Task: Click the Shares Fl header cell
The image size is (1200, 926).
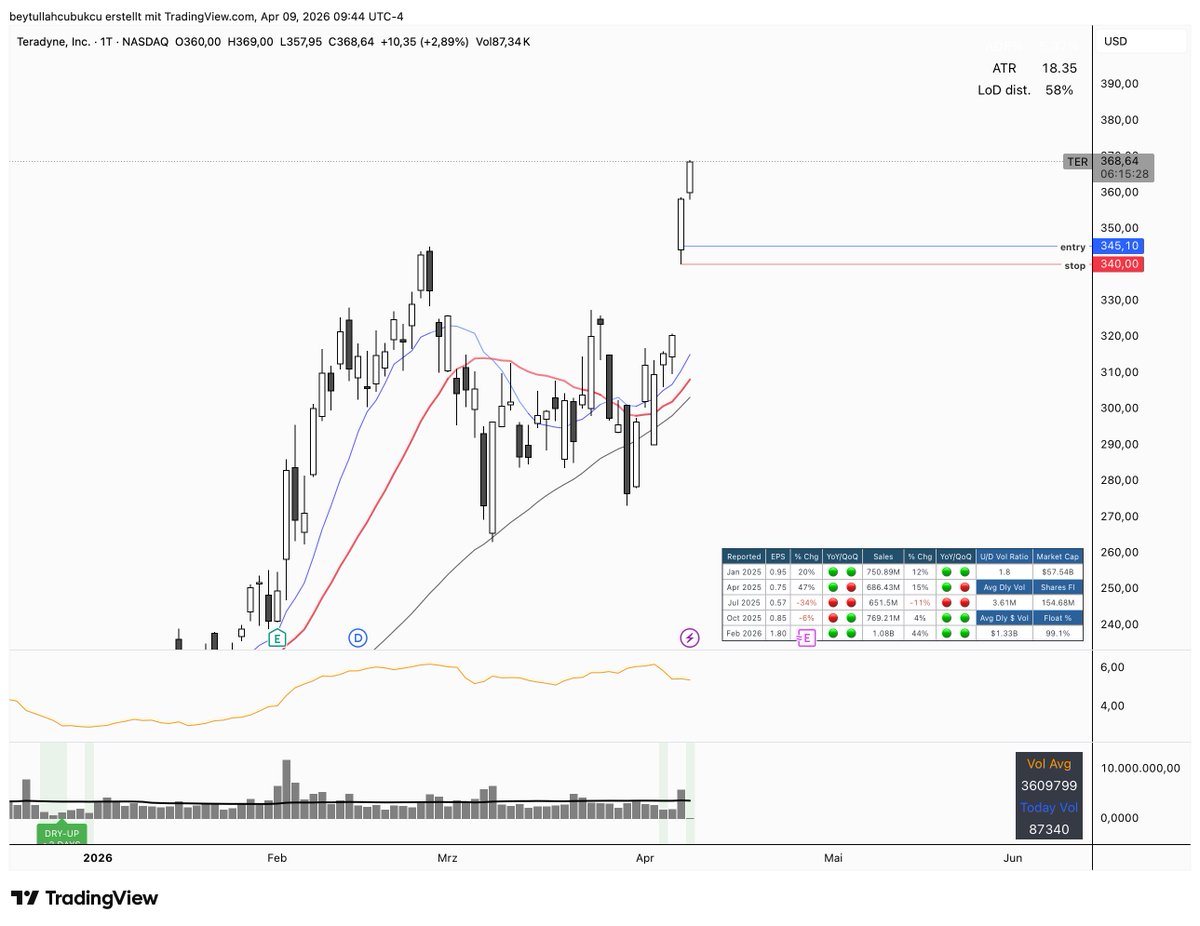Action: [1057, 587]
